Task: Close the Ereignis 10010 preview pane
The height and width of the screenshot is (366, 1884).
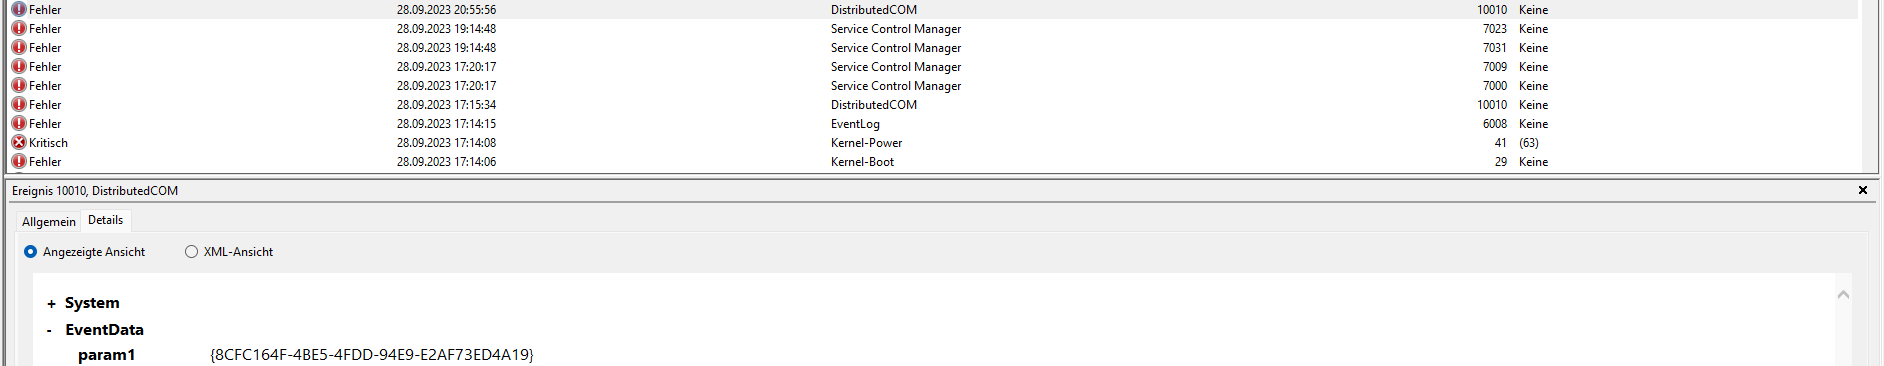Action: click(1863, 190)
